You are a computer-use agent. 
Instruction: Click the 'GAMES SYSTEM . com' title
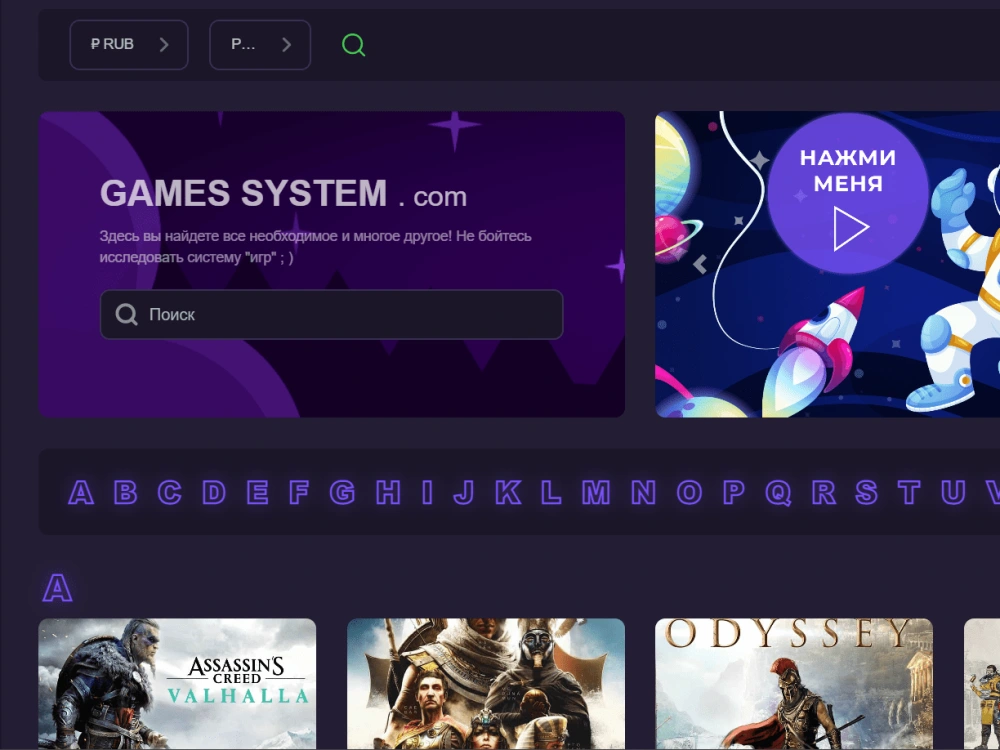(283, 193)
